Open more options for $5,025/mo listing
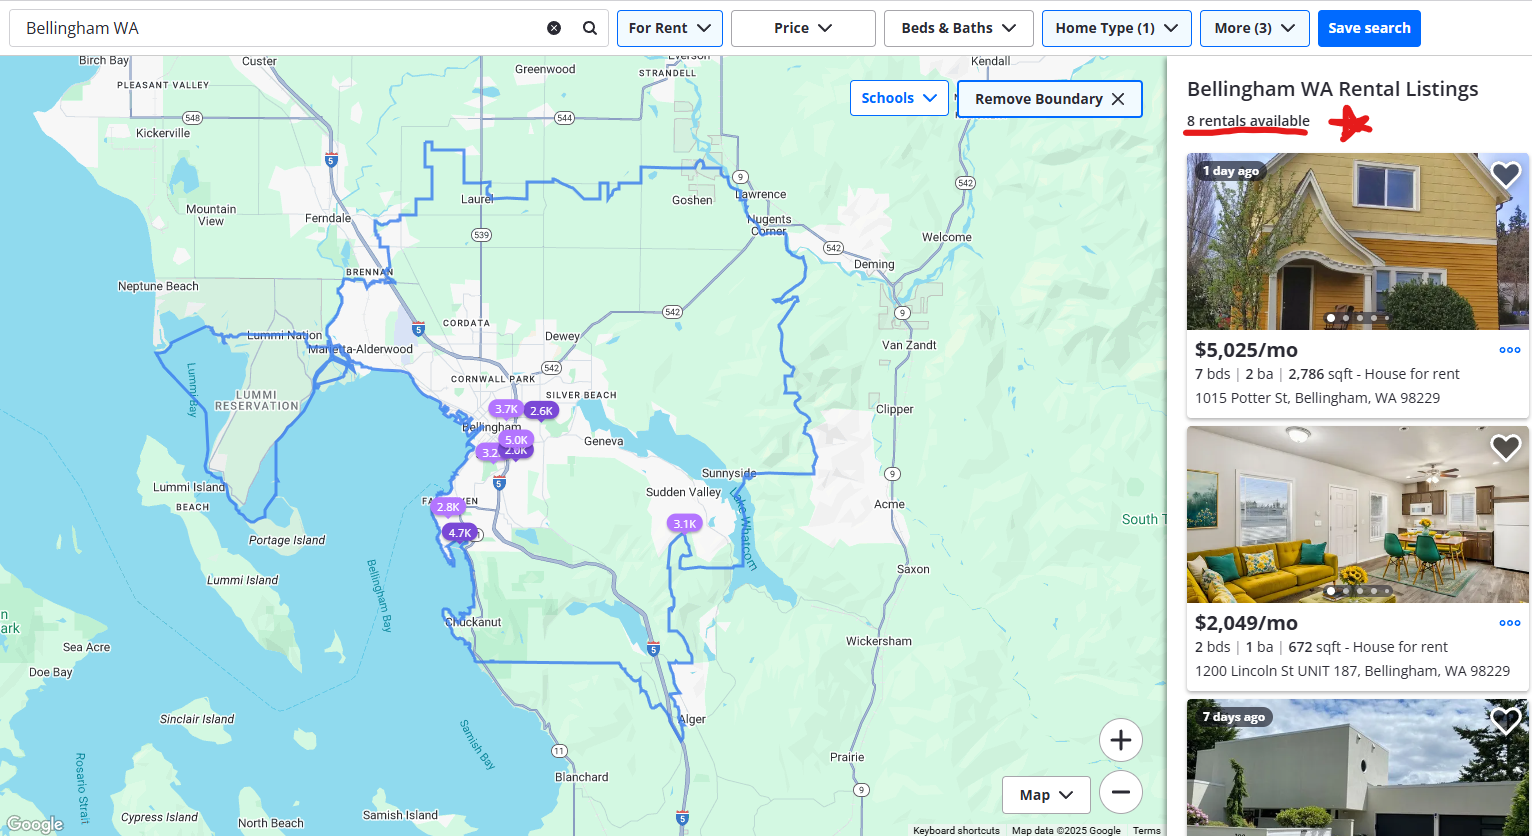 (1509, 350)
